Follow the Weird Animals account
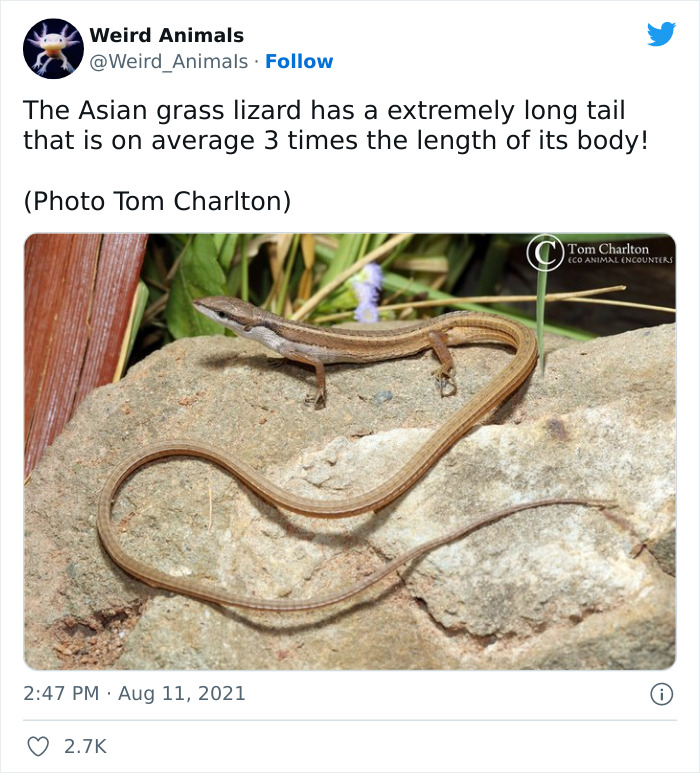Image resolution: width=700 pixels, height=773 pixels. (299, 62)
